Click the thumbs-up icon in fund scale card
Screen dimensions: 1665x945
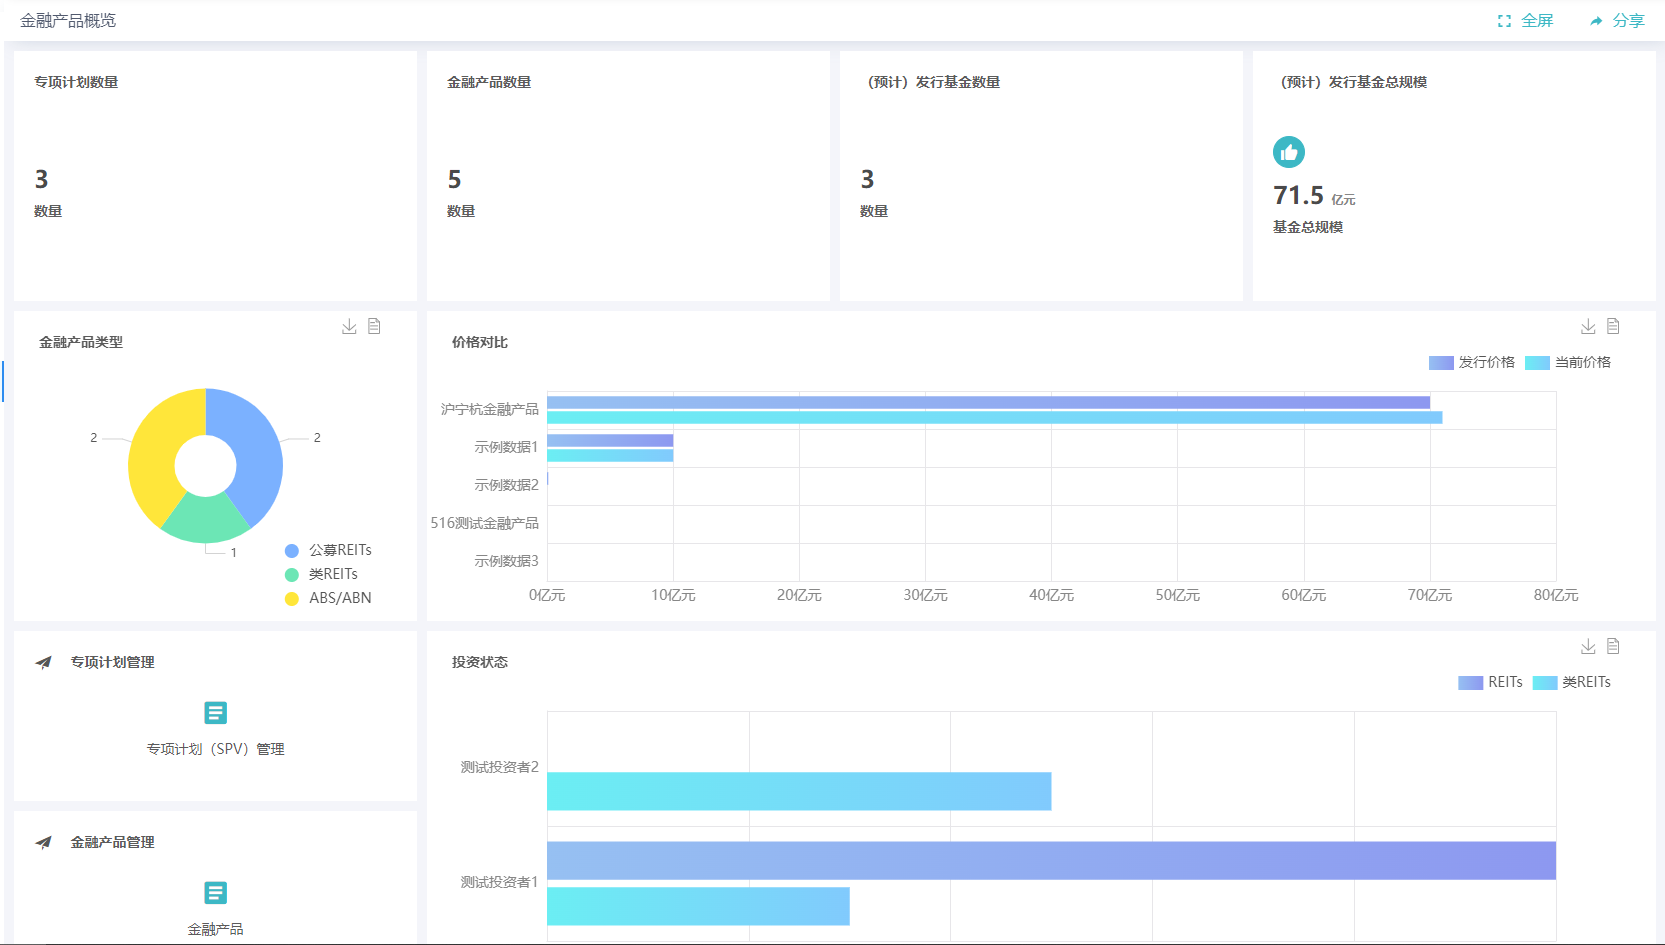pos(1289,152)
